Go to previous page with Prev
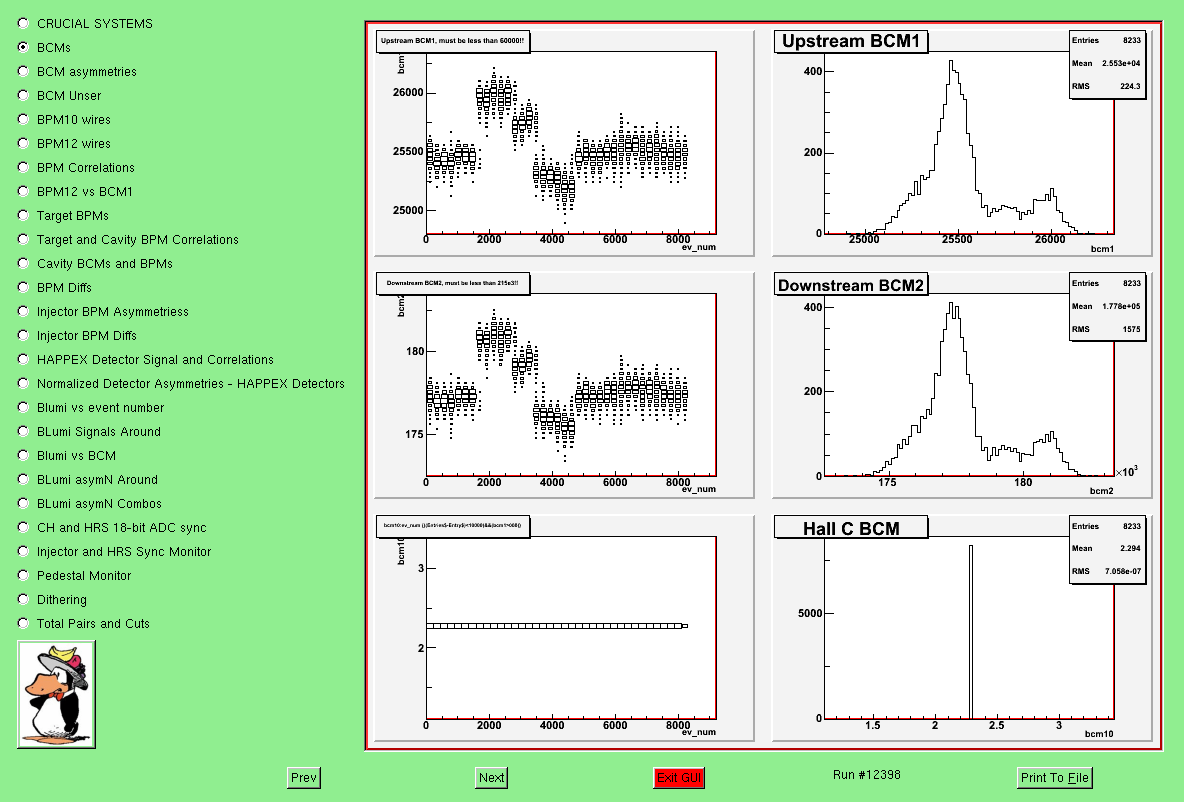This screenshot has height=802, width=1184. [304, 778]
